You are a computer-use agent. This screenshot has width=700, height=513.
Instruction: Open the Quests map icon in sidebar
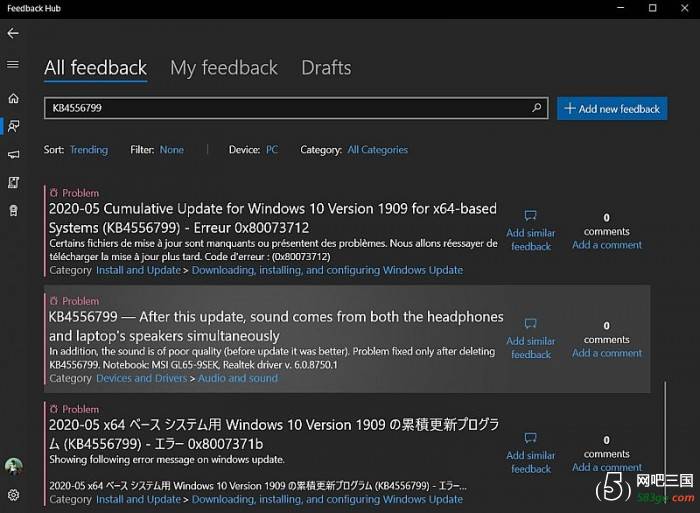coord(13,183)
